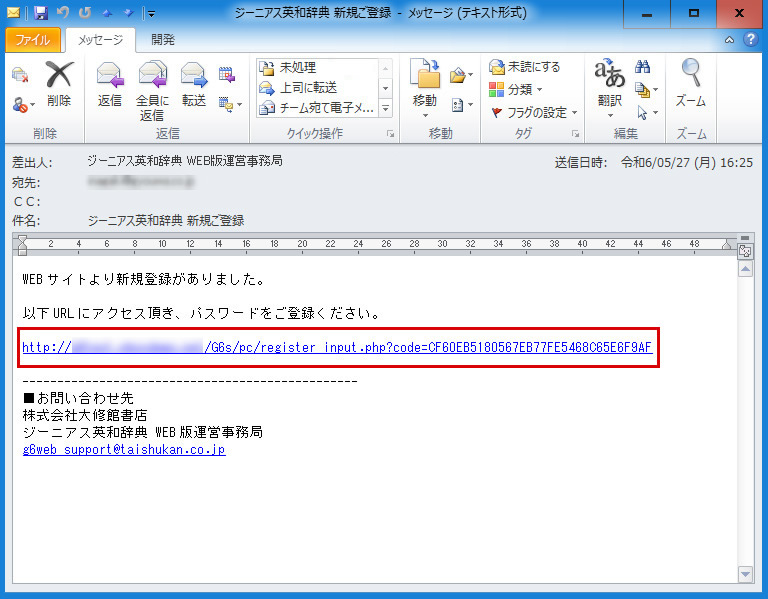Open the ファイル (File) tab
768x599 pixels.
coord(33,40)
